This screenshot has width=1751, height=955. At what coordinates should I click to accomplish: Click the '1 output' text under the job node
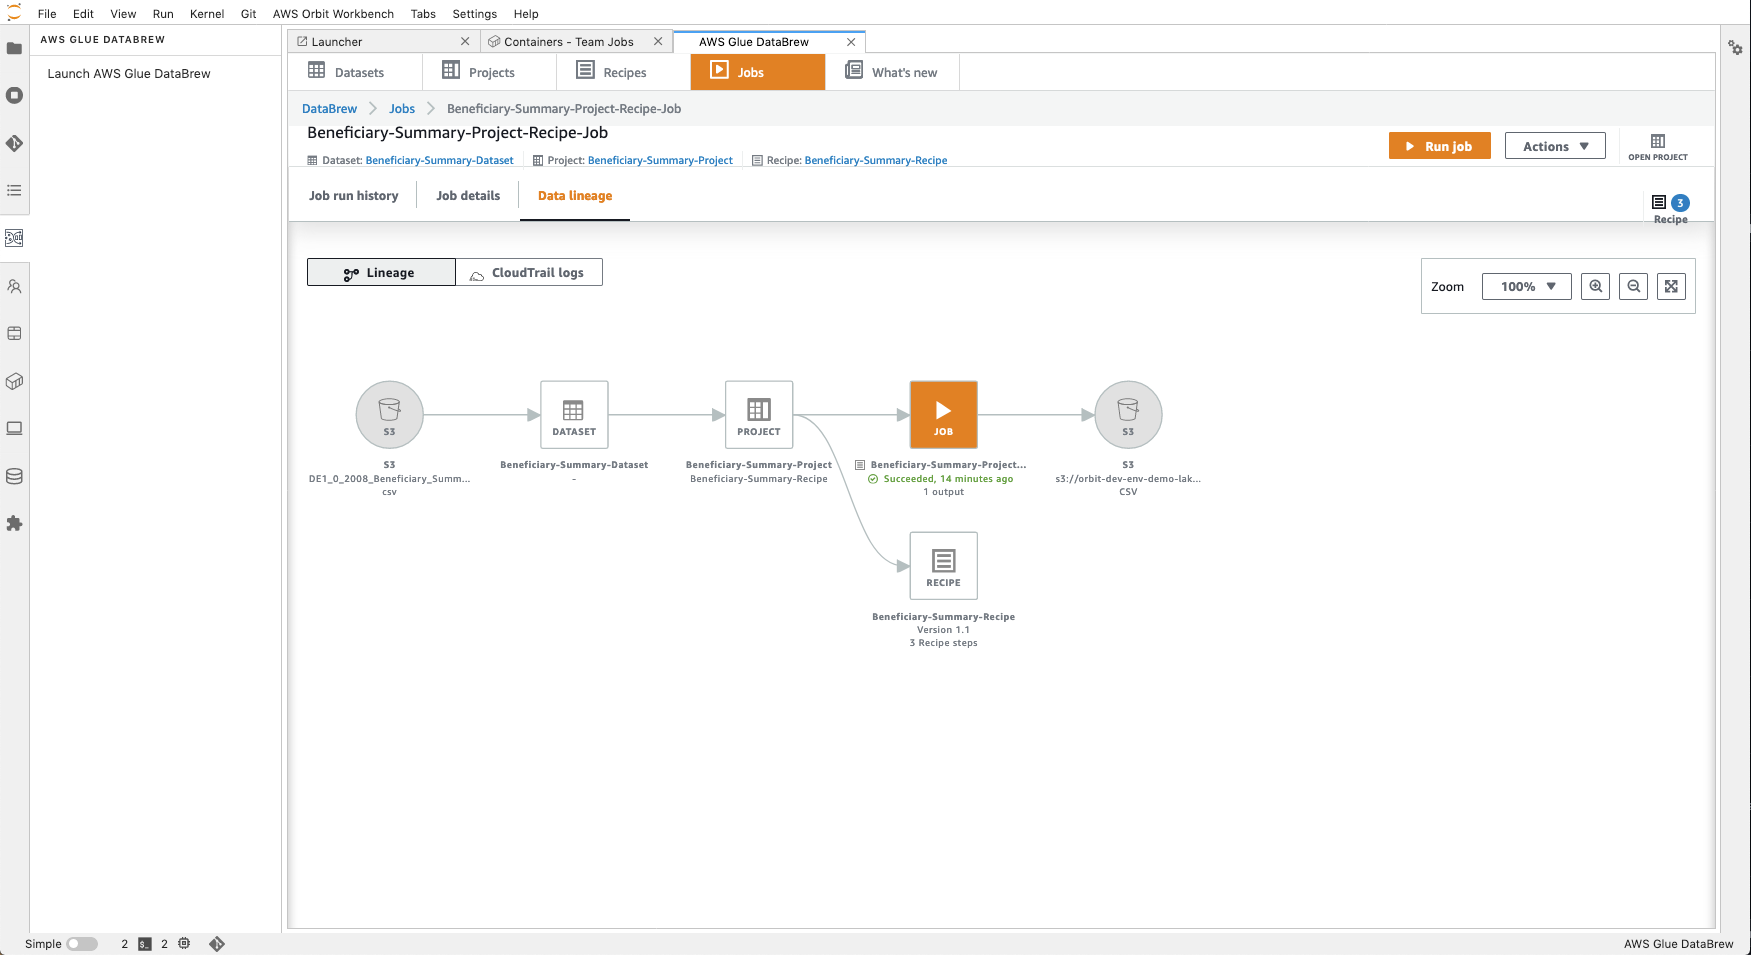point(943,492)
